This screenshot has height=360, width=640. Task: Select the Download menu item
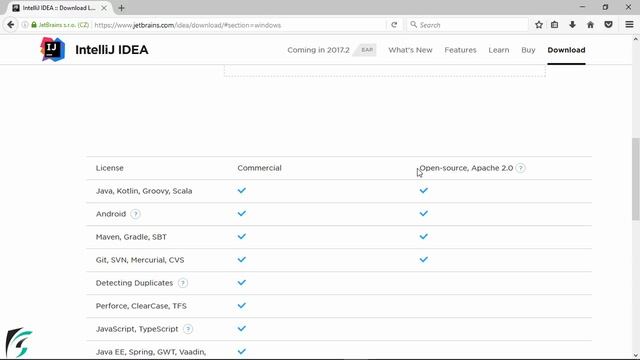(x=566, y=50)
